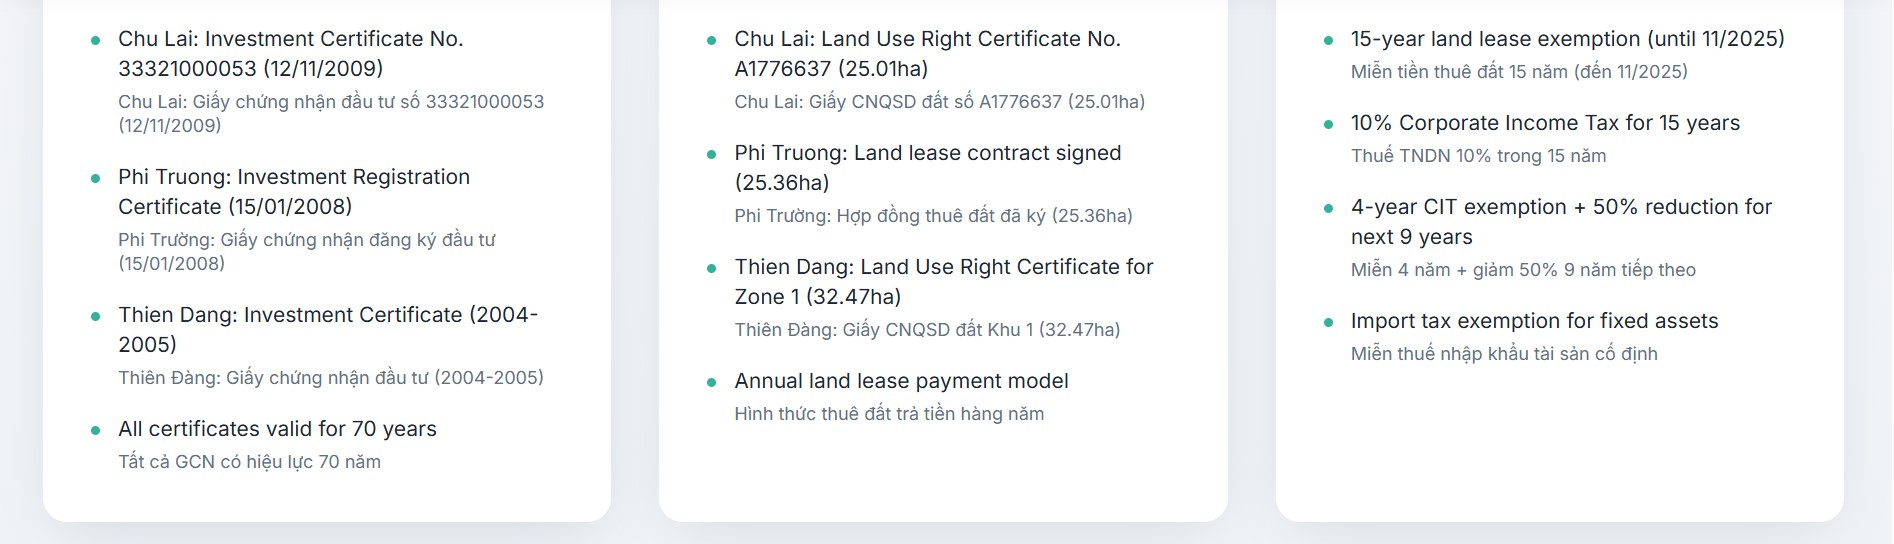Image resolution: width=1894 pixels, height=544 pixels.
Task: Click the Thien Dang Investment Certificate (2004-2005) entry
Action: click(327, 329)
